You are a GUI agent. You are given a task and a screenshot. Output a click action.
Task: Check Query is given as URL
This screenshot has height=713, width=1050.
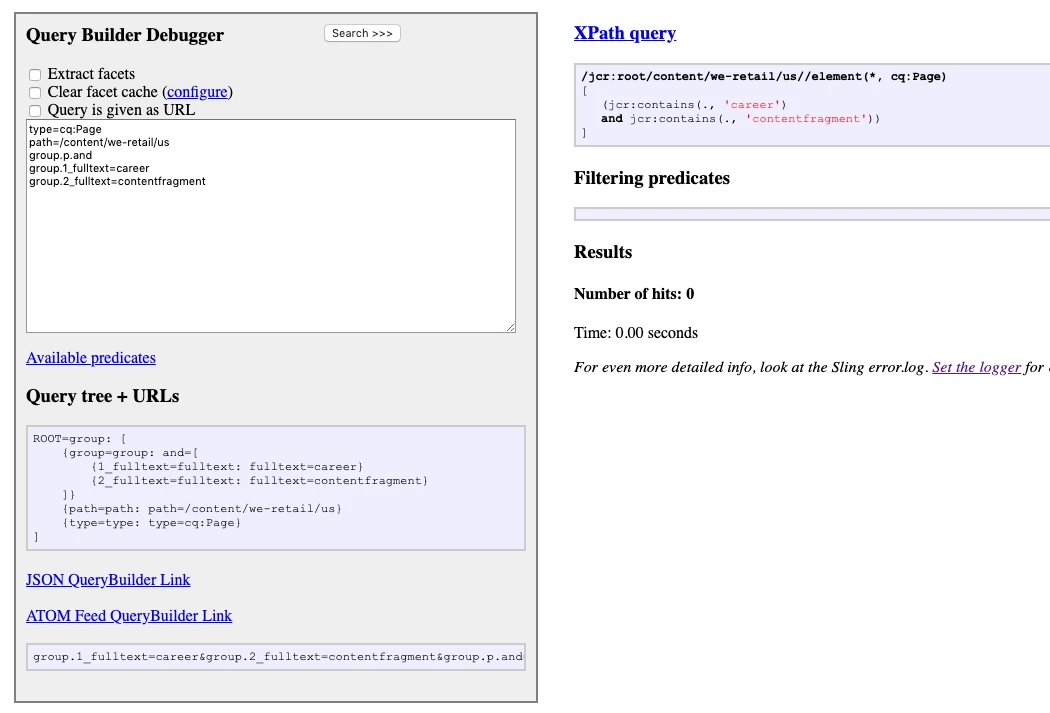tap(35, 110)
